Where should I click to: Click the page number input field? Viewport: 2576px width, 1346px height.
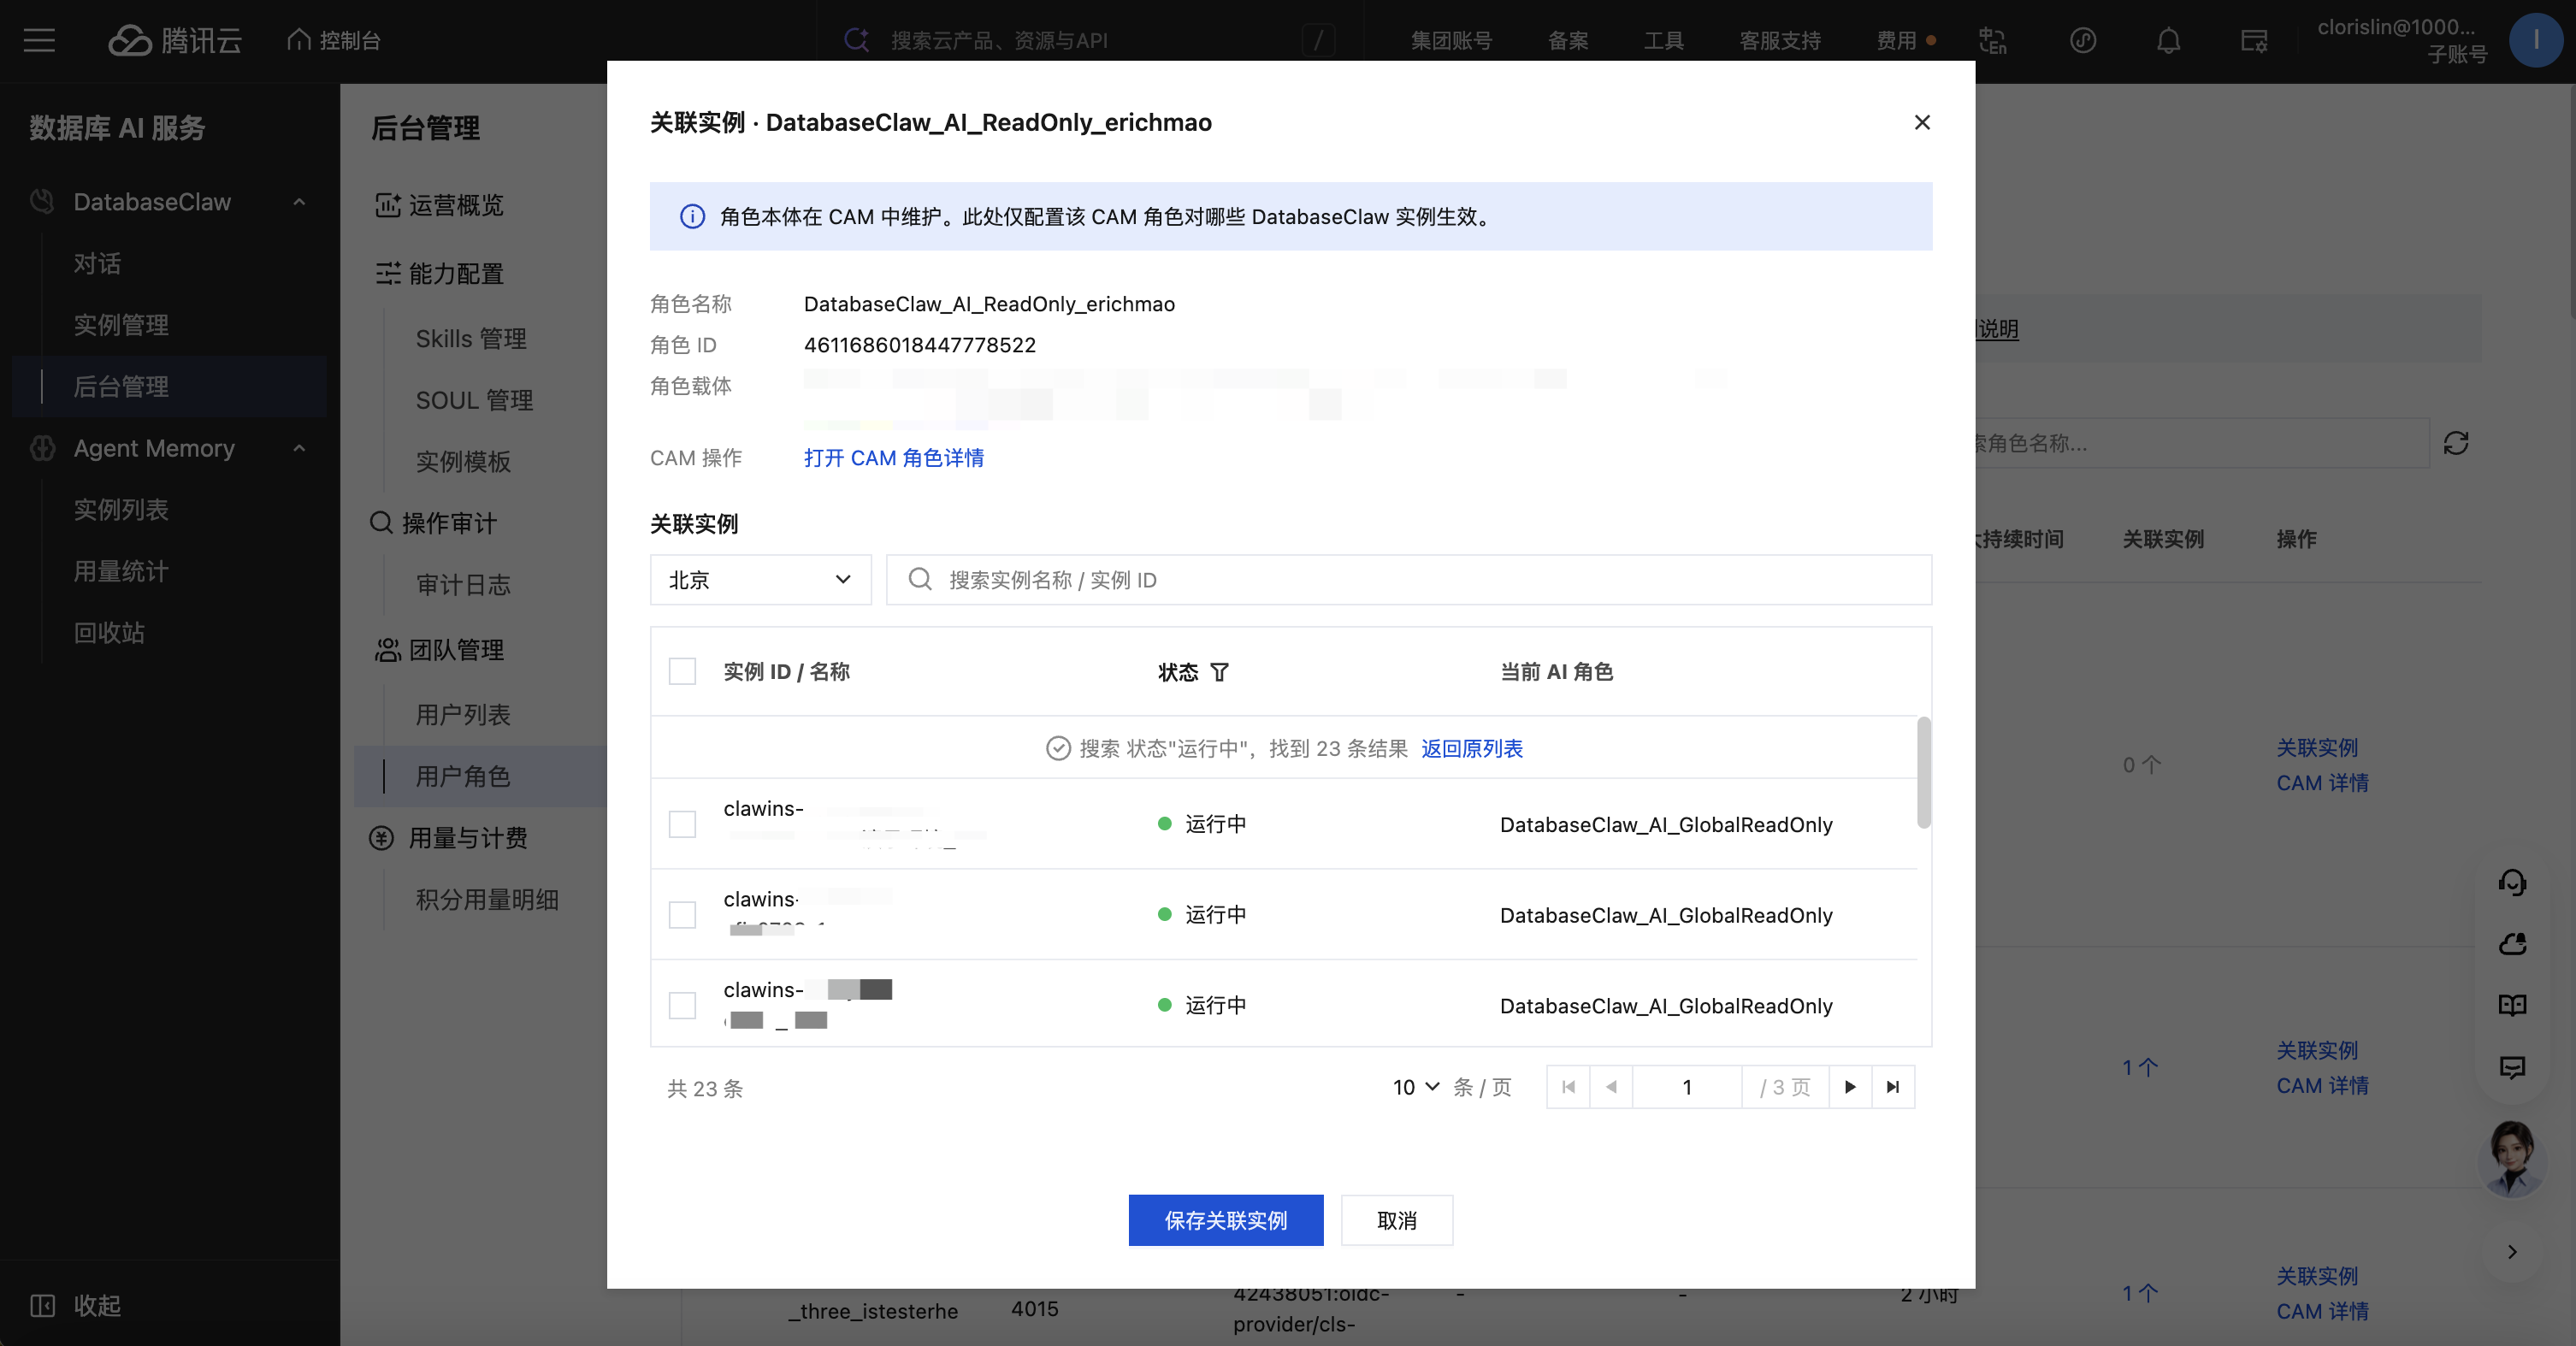click(x=1687, y=1087)
